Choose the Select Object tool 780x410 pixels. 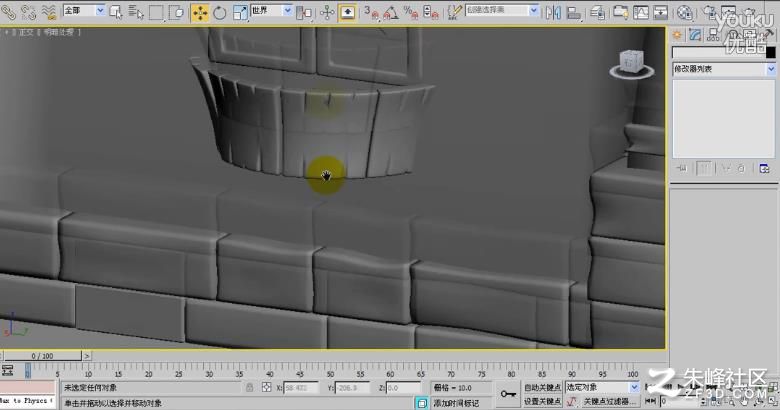pyautogui.click(x=116, y=12)
